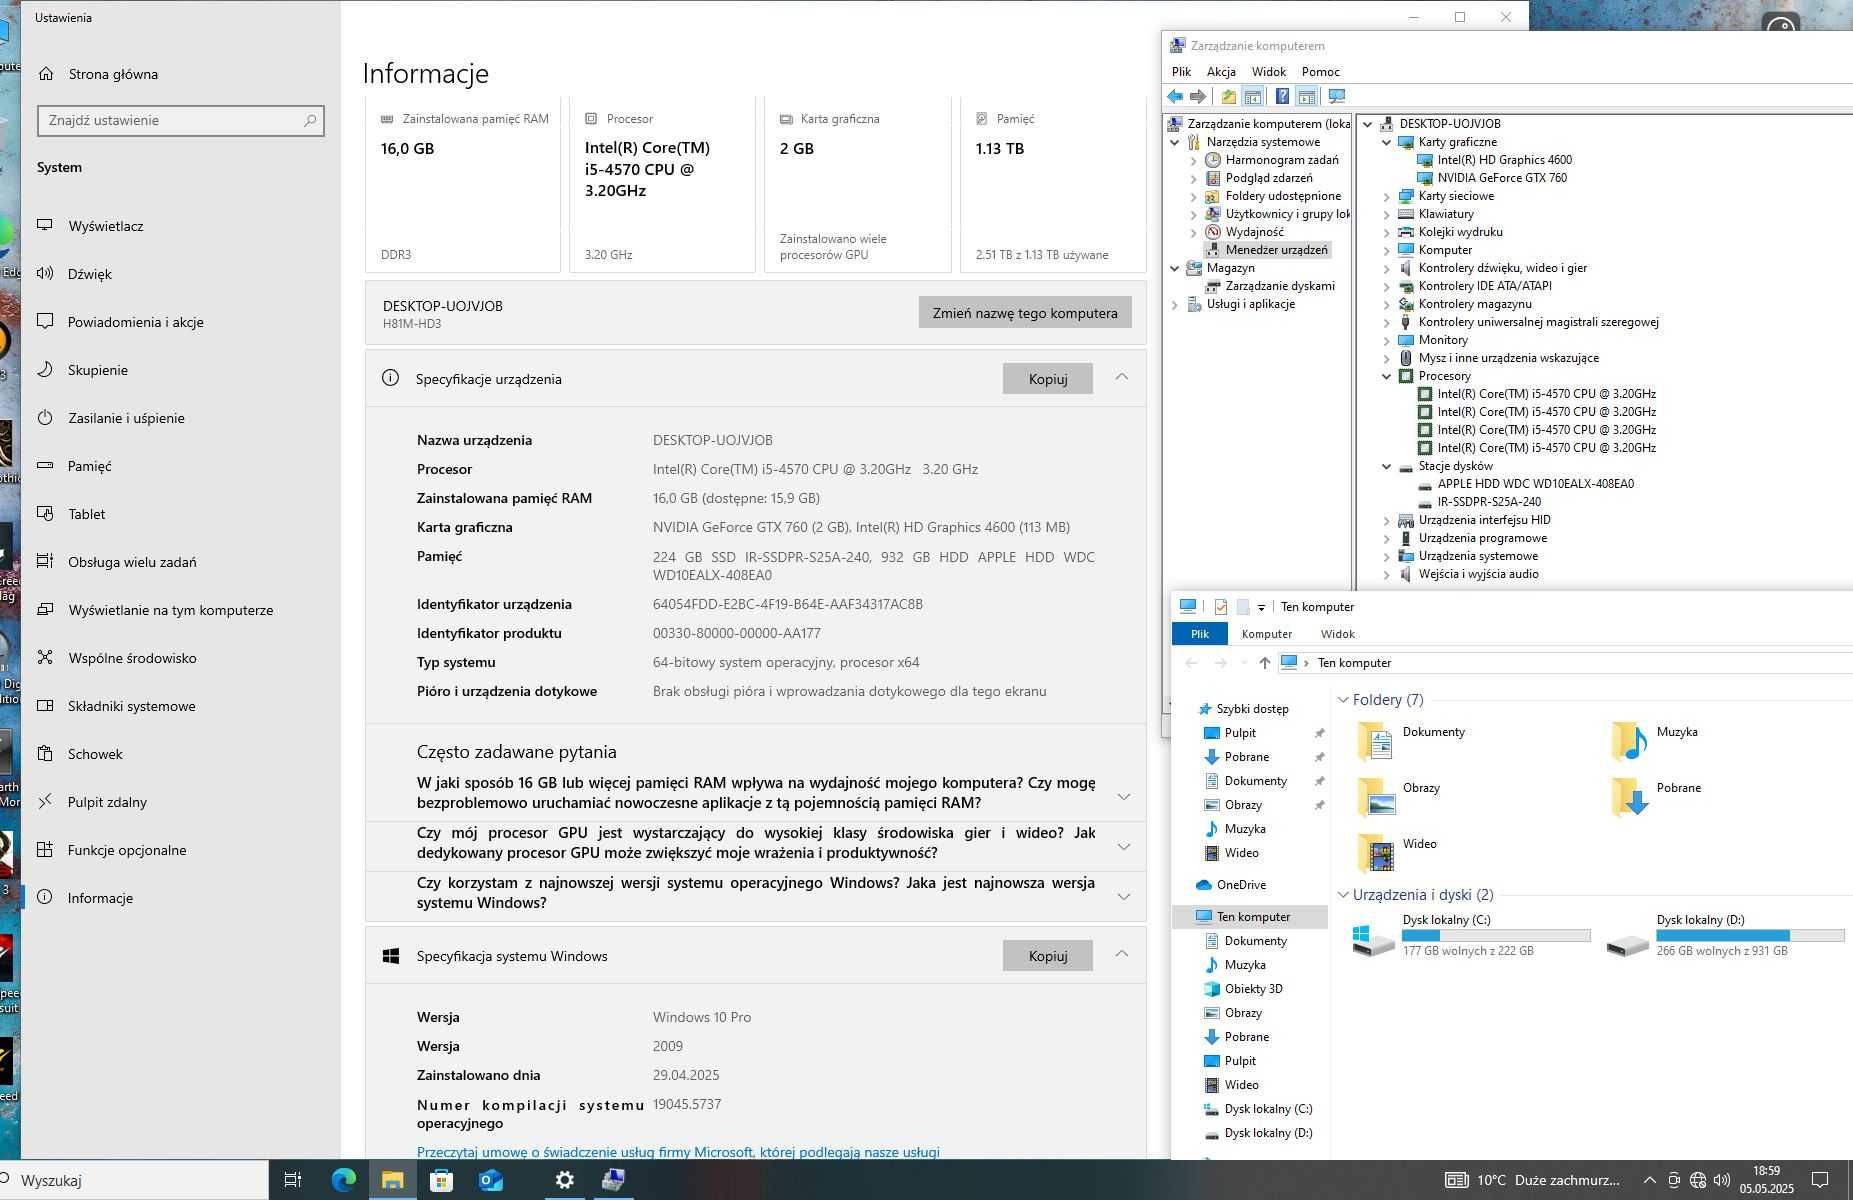Click the monitor scan hardware toolbar icon
1853x1200 pixels.
pyautogui.click(x=1336, y=97)
